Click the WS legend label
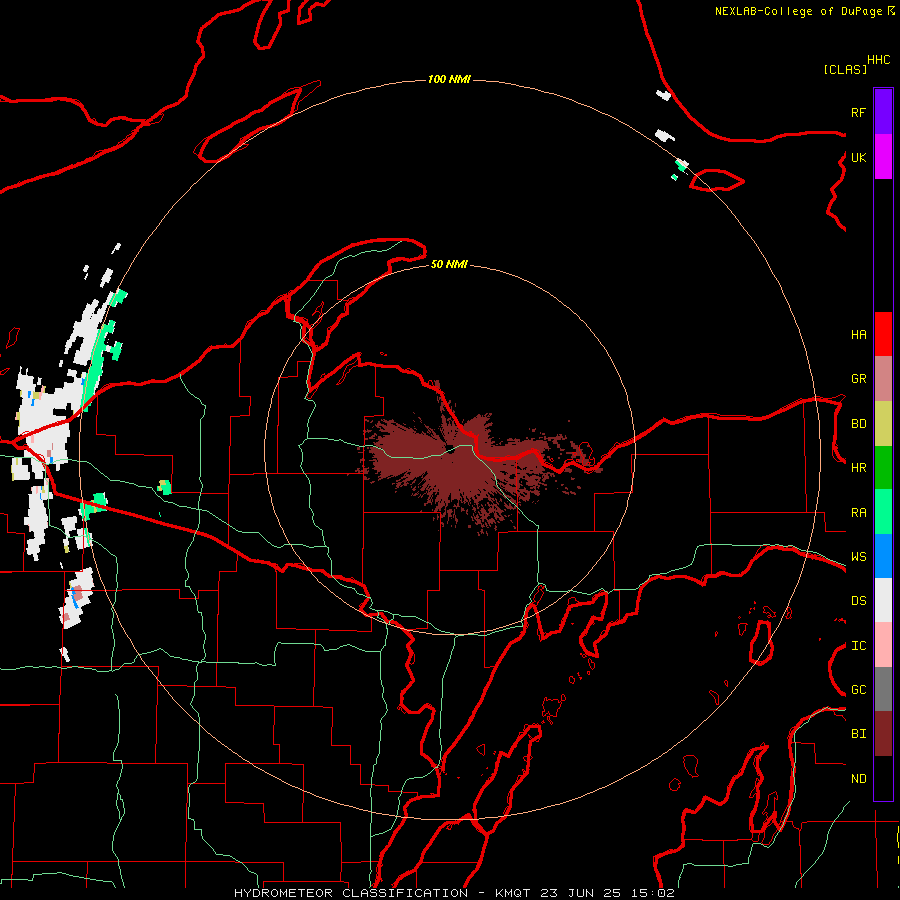The height and width of the screenshot is (900, 900). coord(858,557)
